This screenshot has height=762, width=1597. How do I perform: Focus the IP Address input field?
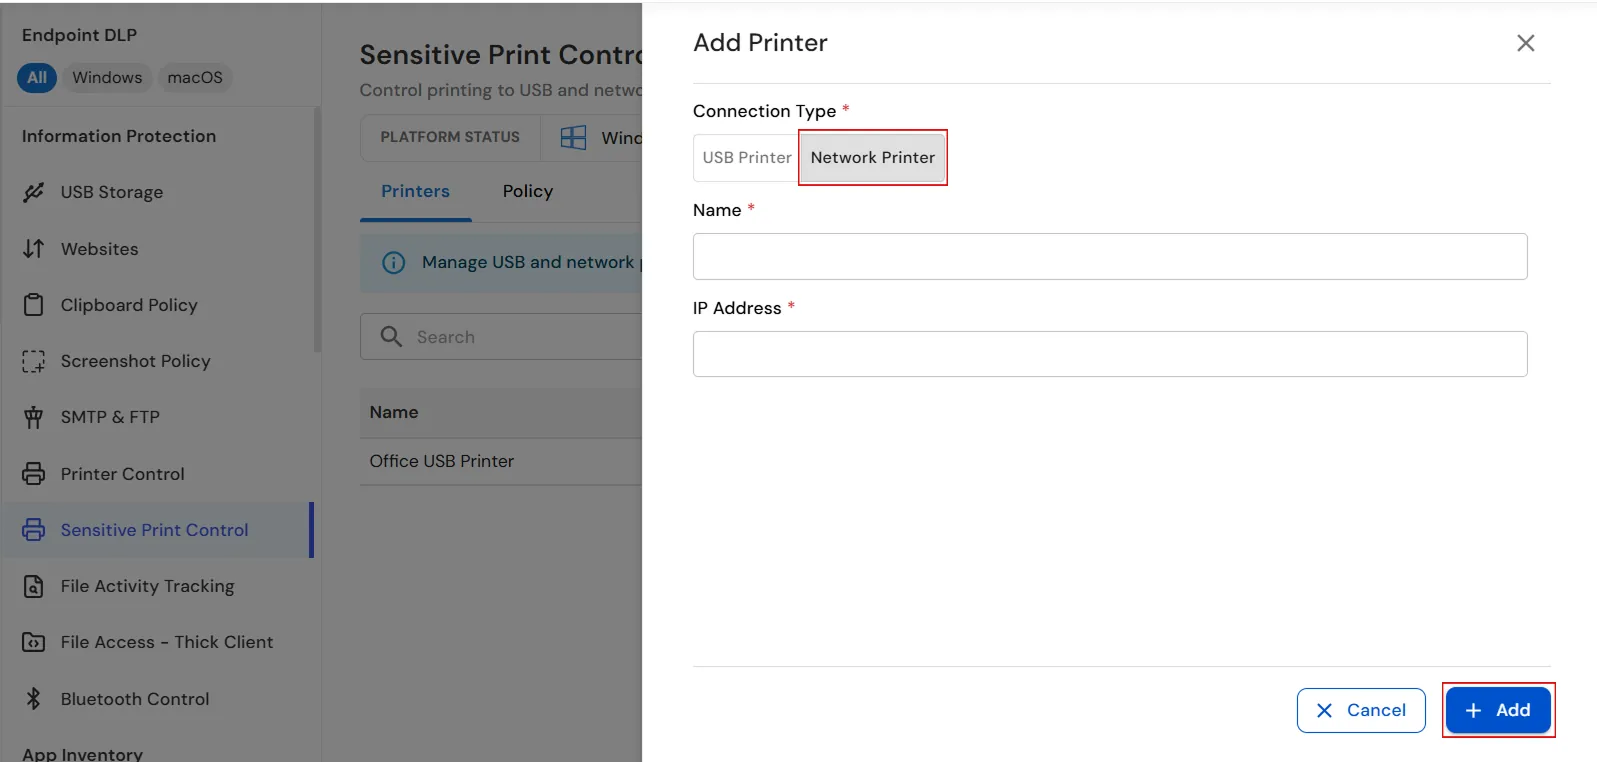coord(1110,354)
